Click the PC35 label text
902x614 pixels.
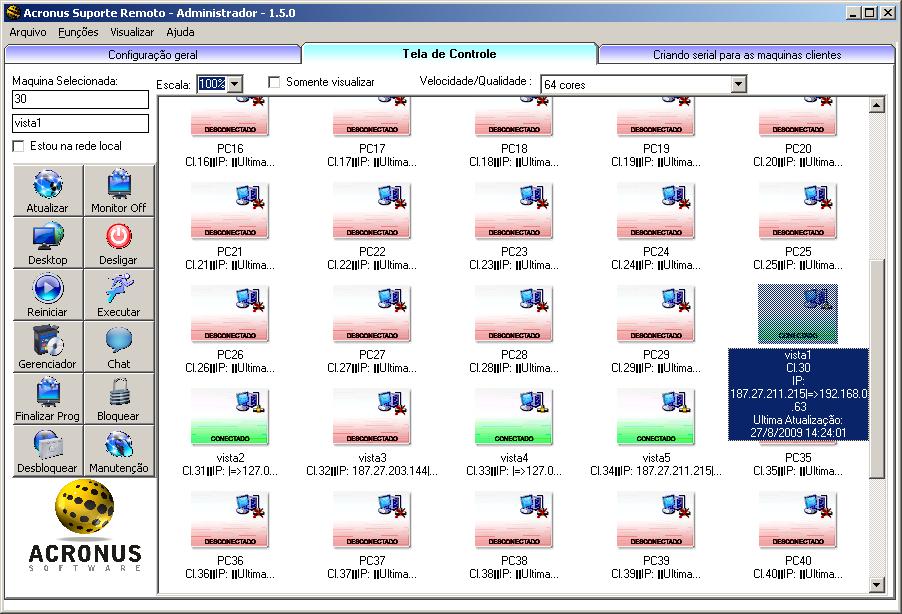tap(798, 458)
